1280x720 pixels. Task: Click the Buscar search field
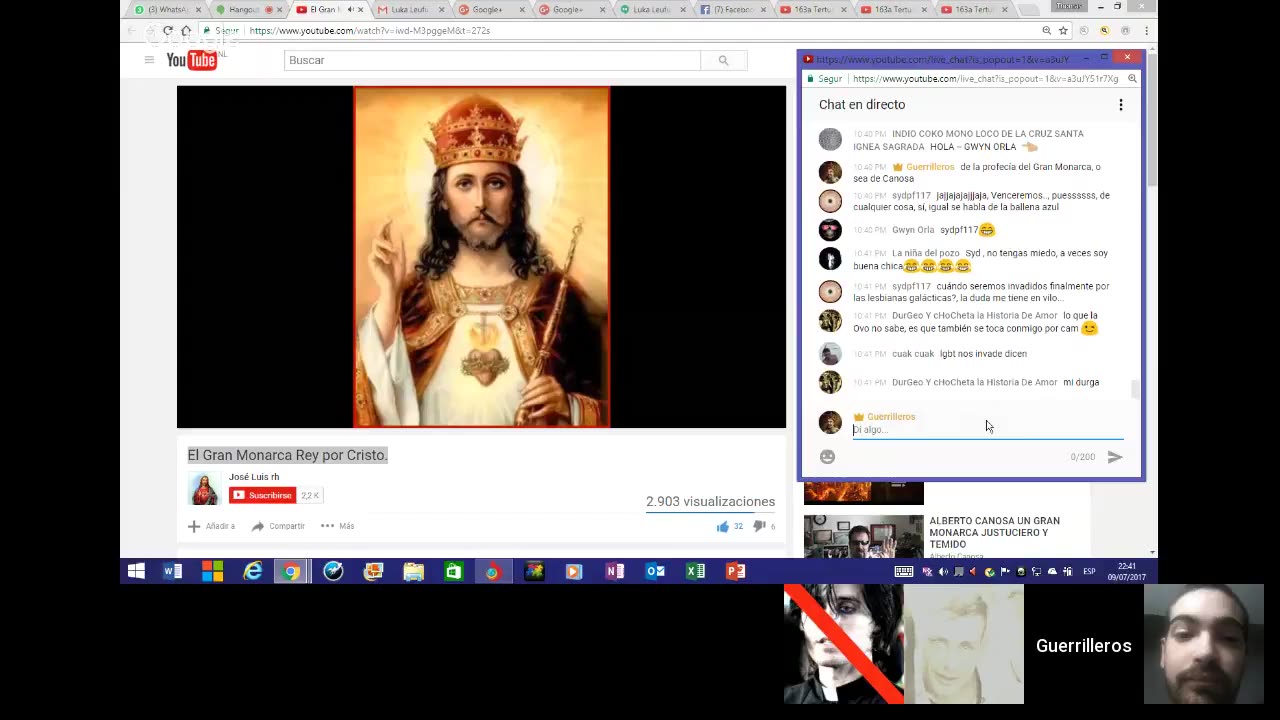(492, 60)
